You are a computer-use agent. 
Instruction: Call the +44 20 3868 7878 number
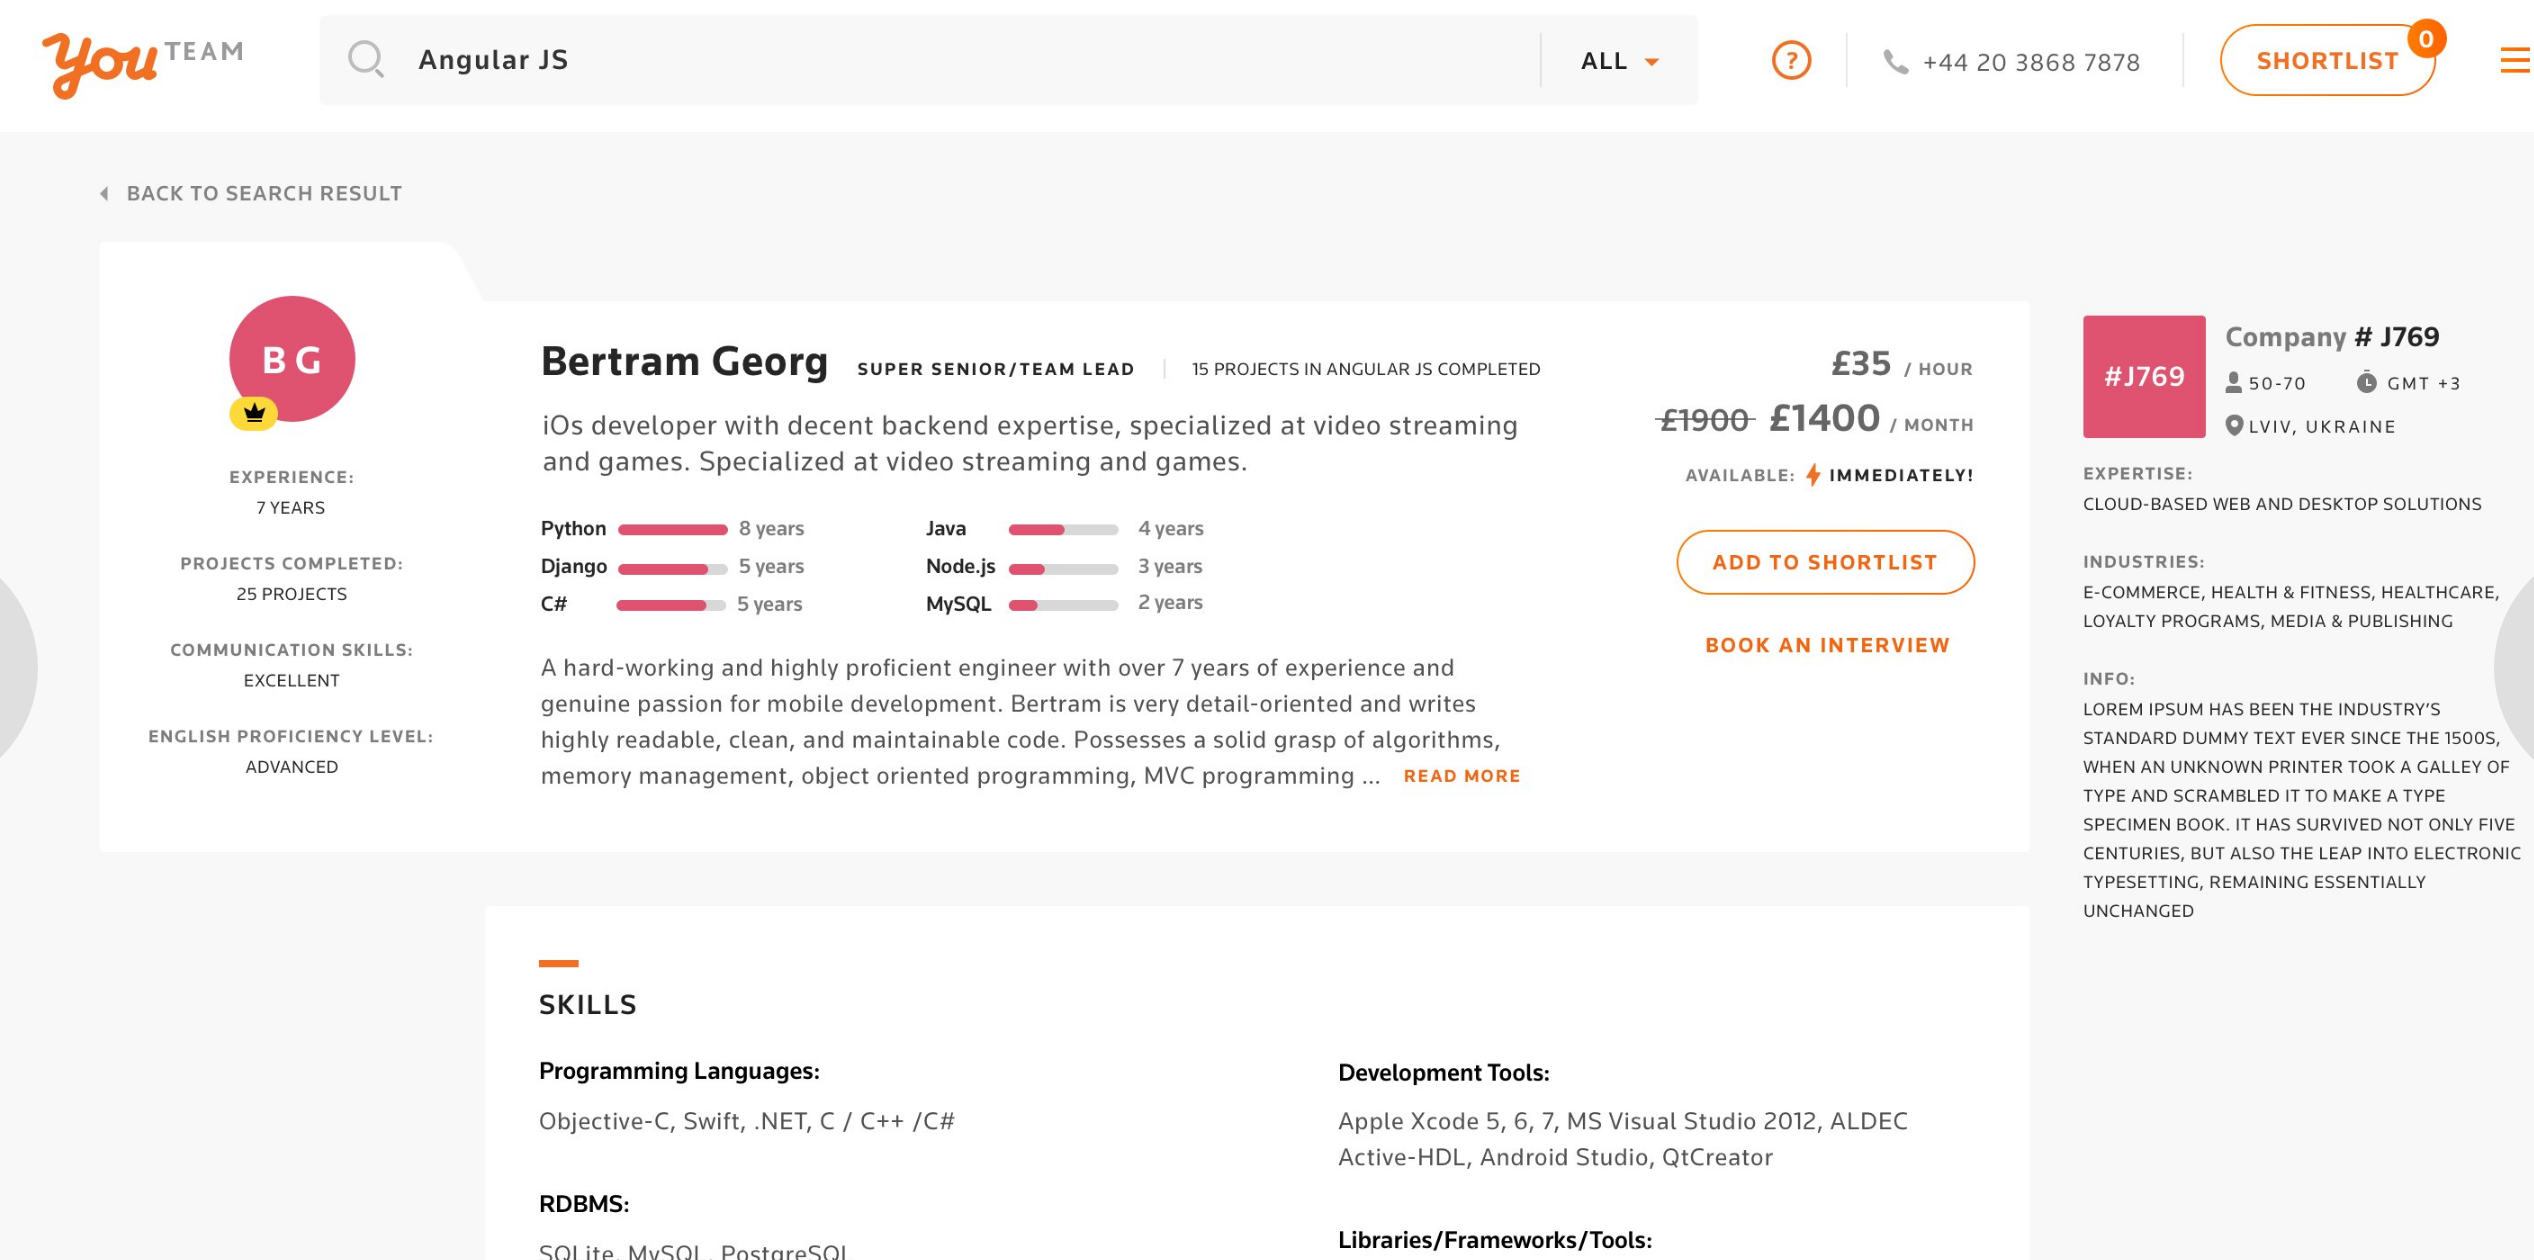click(x=2031, y=62)
